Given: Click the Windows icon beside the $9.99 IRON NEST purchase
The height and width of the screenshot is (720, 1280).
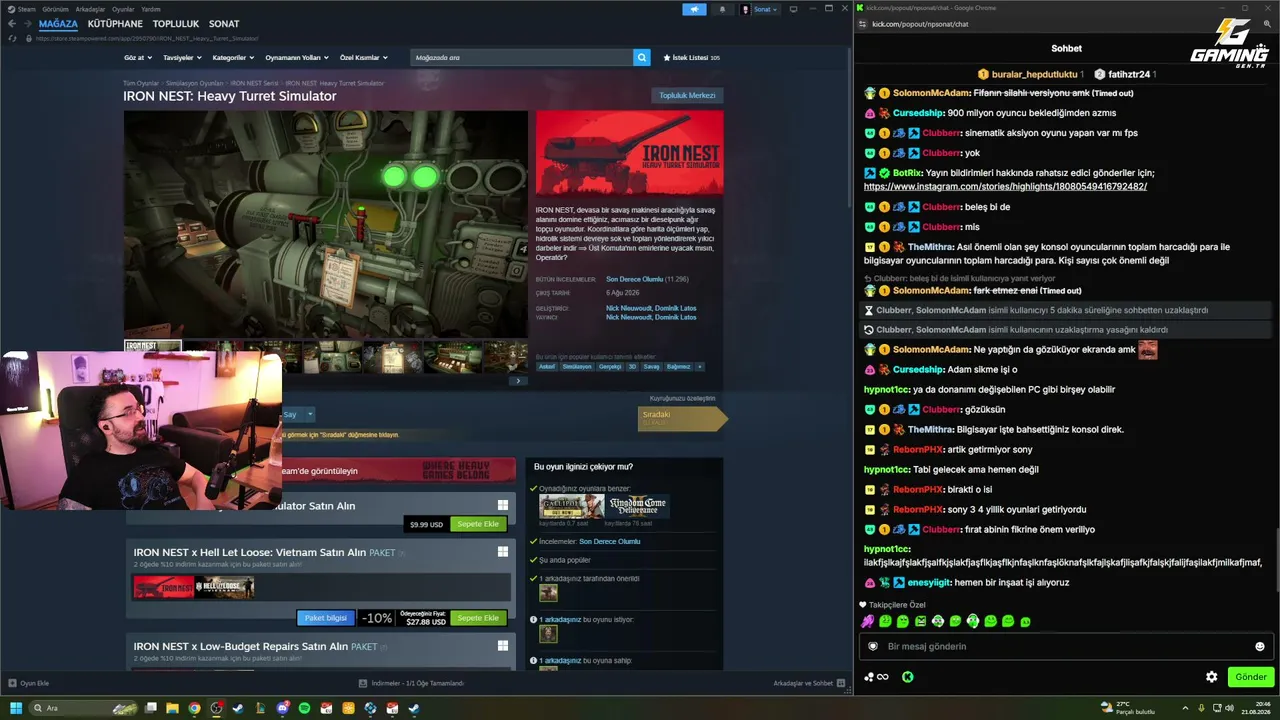Looking at the screenshot, I should [x=503, y=505].
